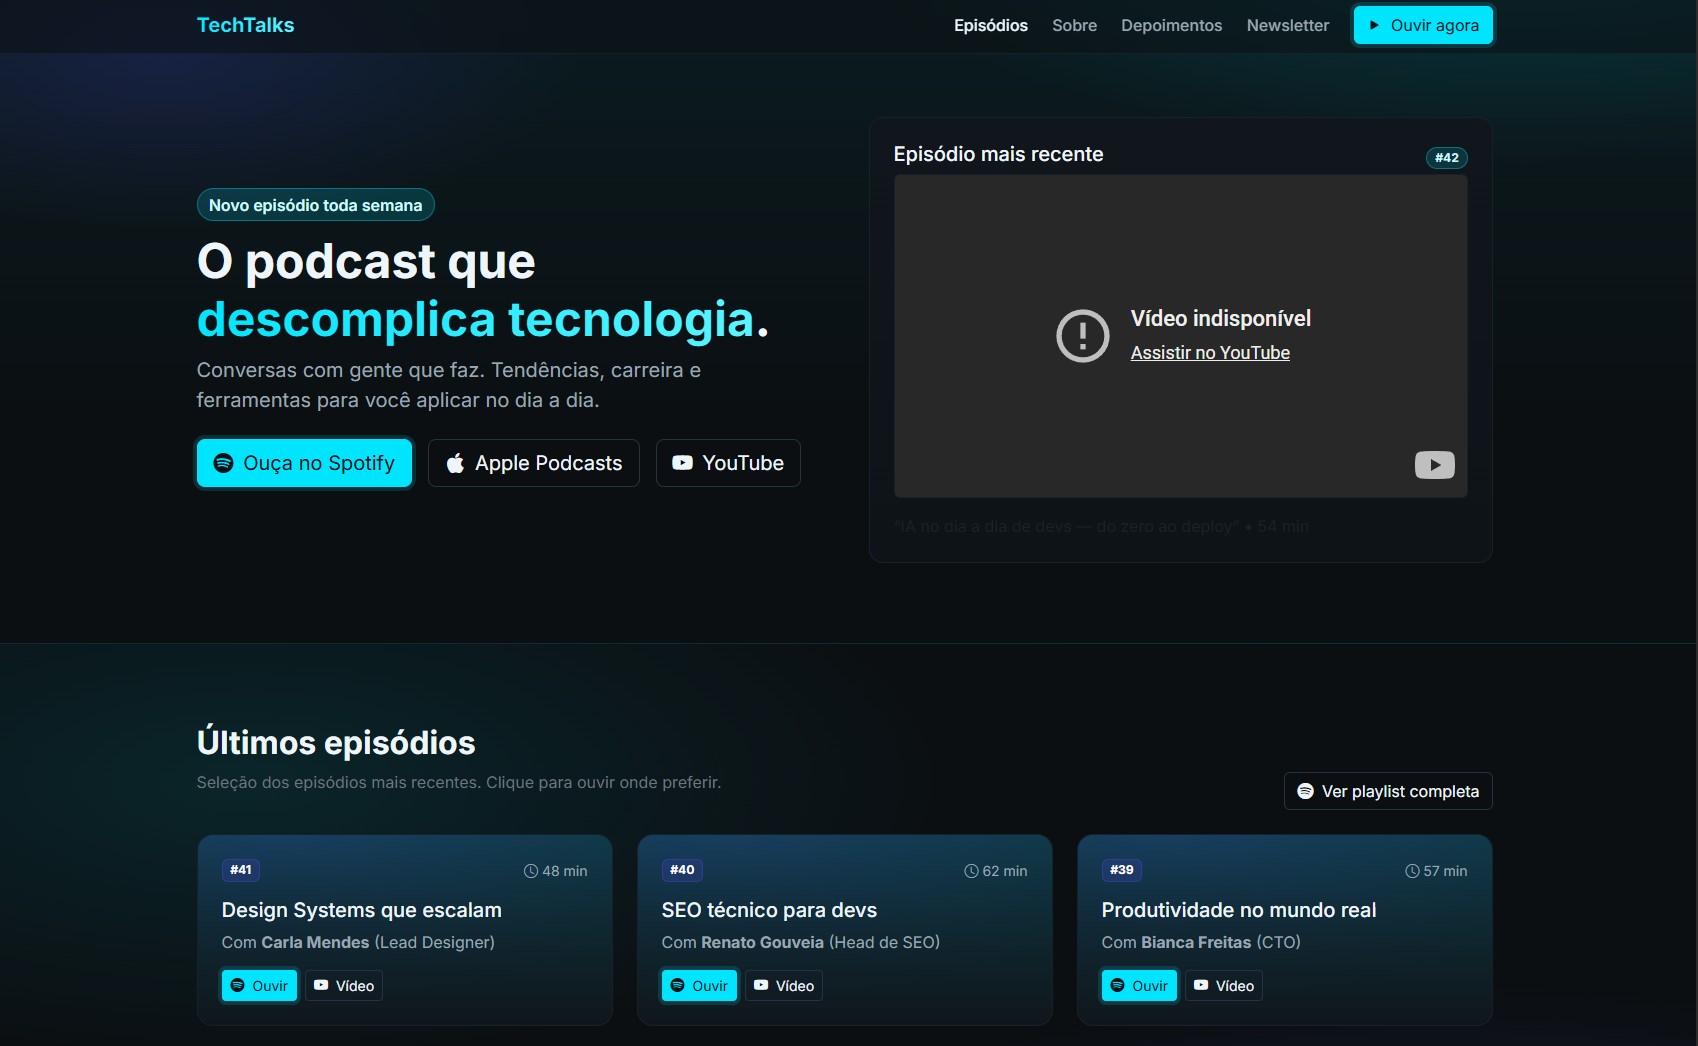Click 'Ouvir' for SEO técnico para devs
1698x1046 pixels.
[x=699, y=986]
